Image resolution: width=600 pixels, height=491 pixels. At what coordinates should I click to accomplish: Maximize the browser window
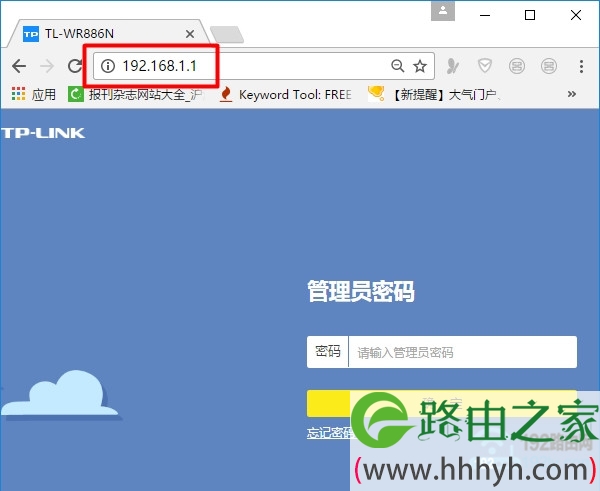coord(530,15)
